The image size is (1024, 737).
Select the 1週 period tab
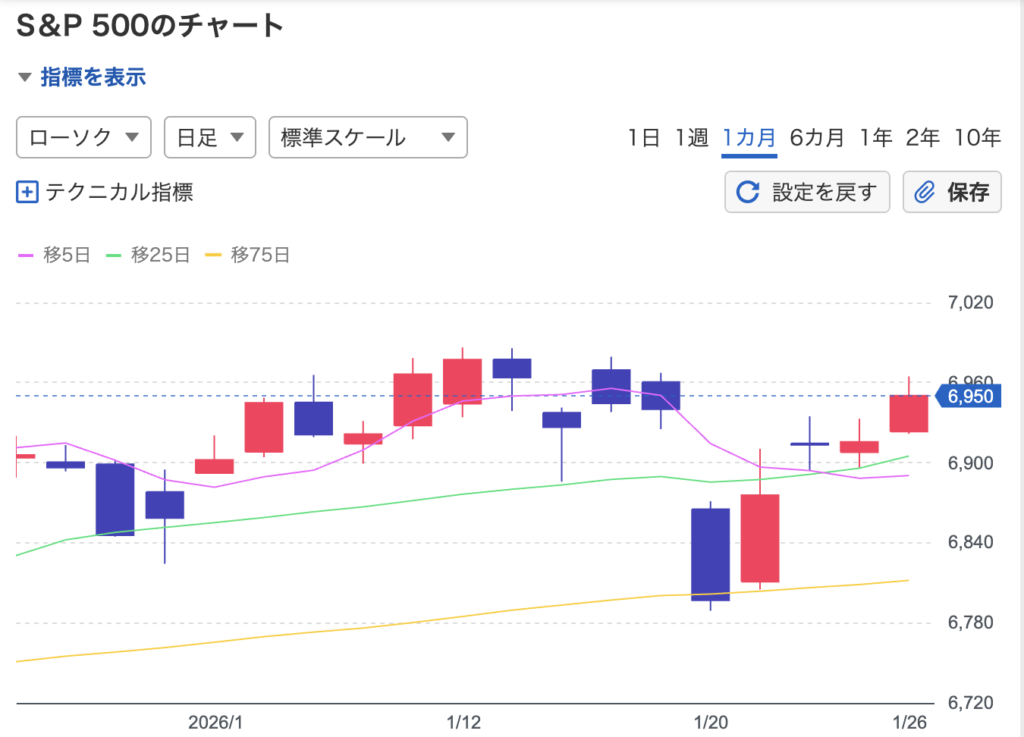(x=691, y=138)
